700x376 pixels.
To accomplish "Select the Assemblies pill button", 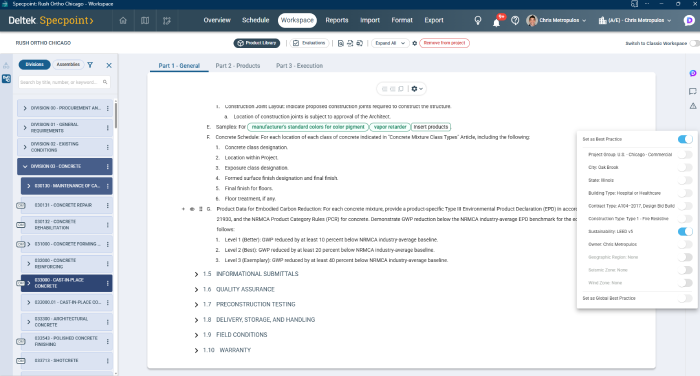I will click(68, 65).
